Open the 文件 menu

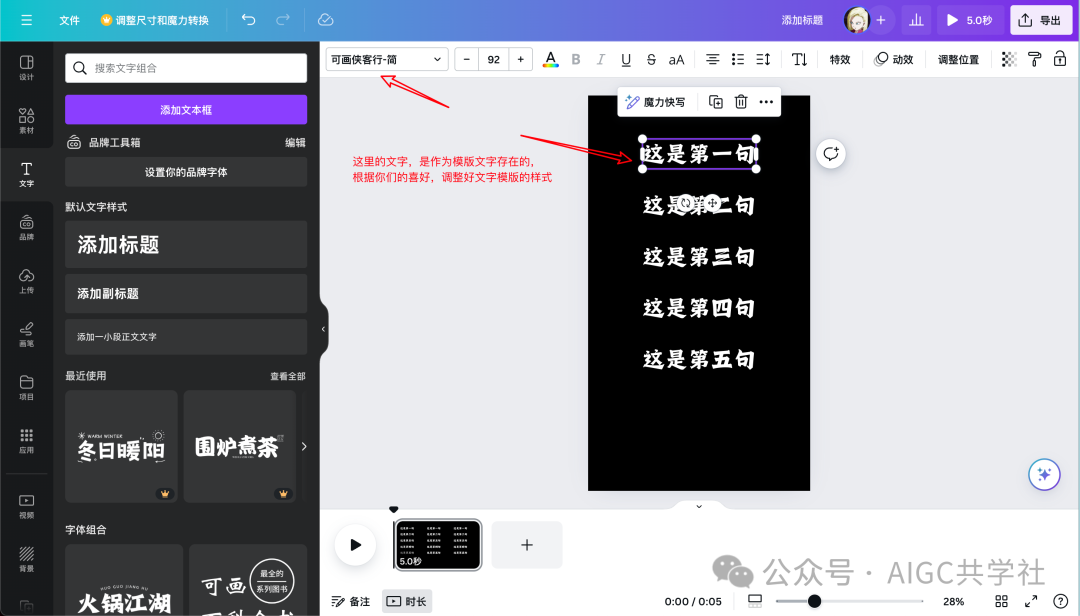coord(70,20)
